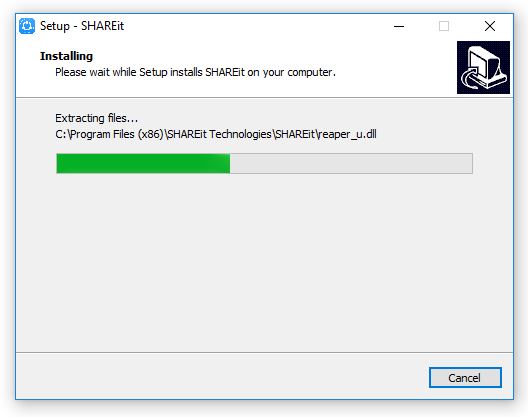Click the installer computer graphic in header

[483, 67]
